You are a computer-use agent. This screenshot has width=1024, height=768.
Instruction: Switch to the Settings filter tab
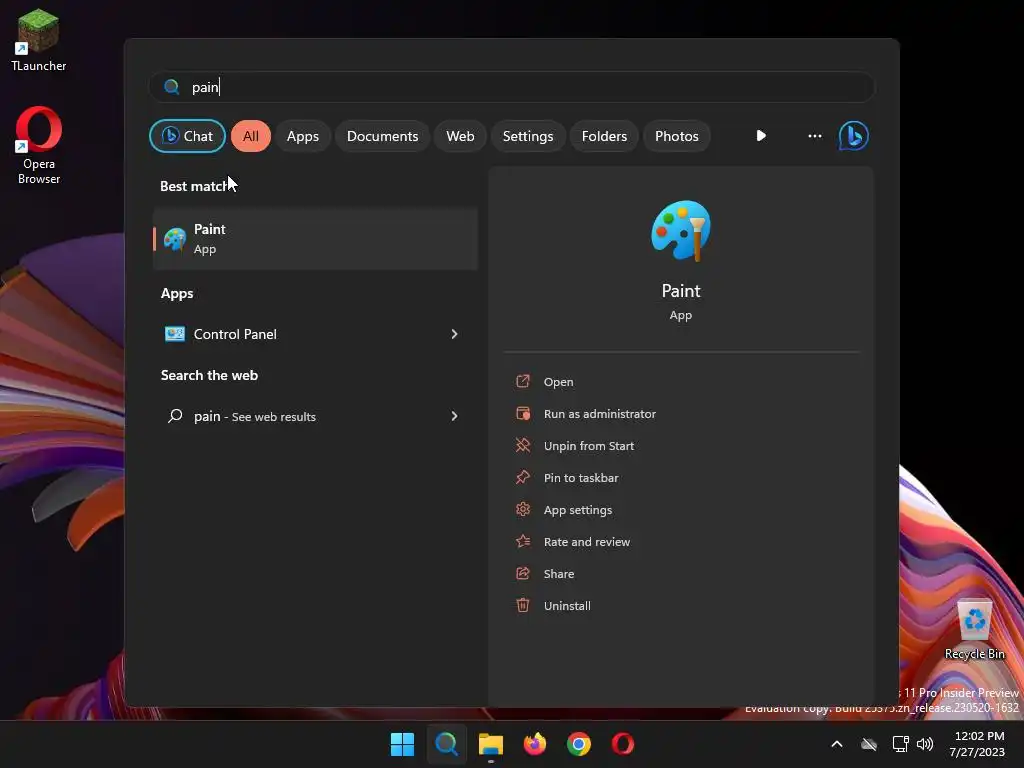pyautogui.click(x=528, y=136)
